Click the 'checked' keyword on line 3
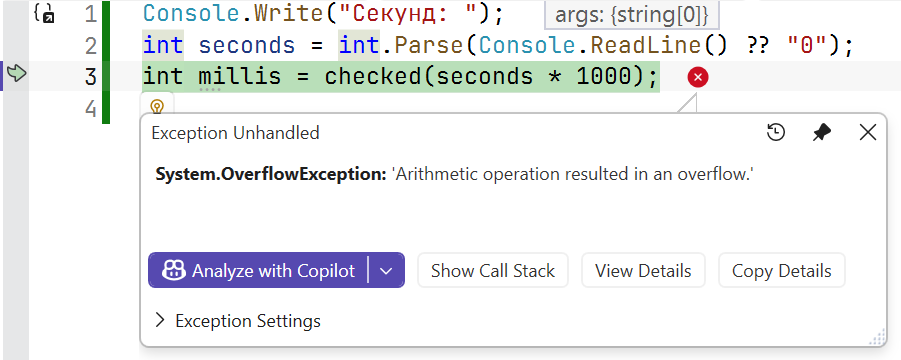 coord(373,76)
